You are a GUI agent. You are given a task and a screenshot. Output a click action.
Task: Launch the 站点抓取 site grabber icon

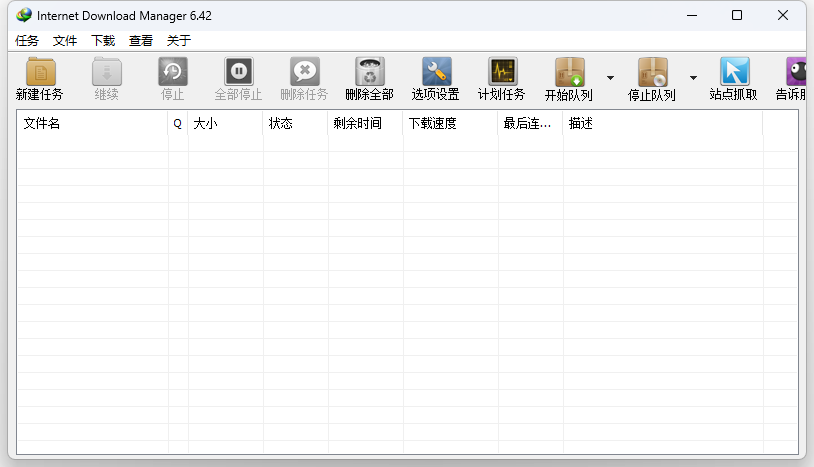coord(734,72)
